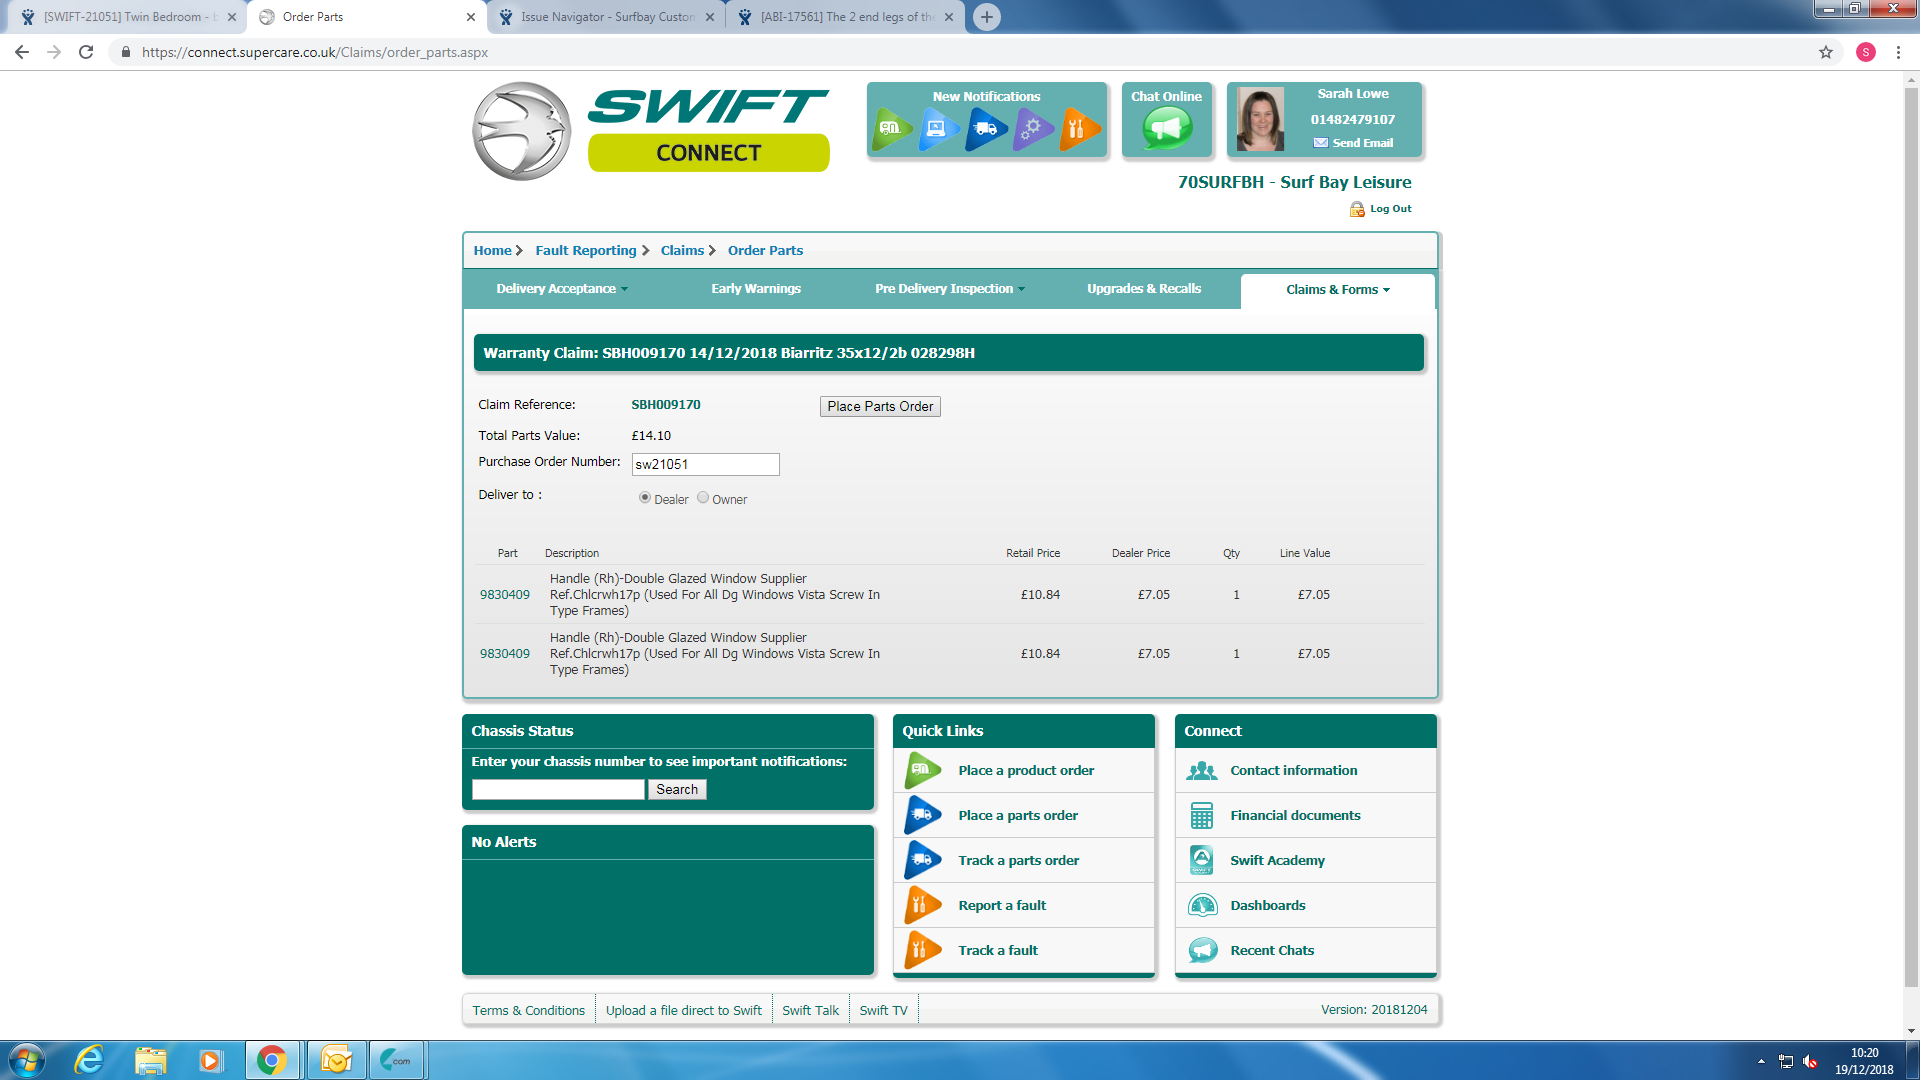Image resolution: width=1920 pixels, height=1080 pixels.
Task: Open Swift Academy icon in Connect panel
Action: 1202,860
